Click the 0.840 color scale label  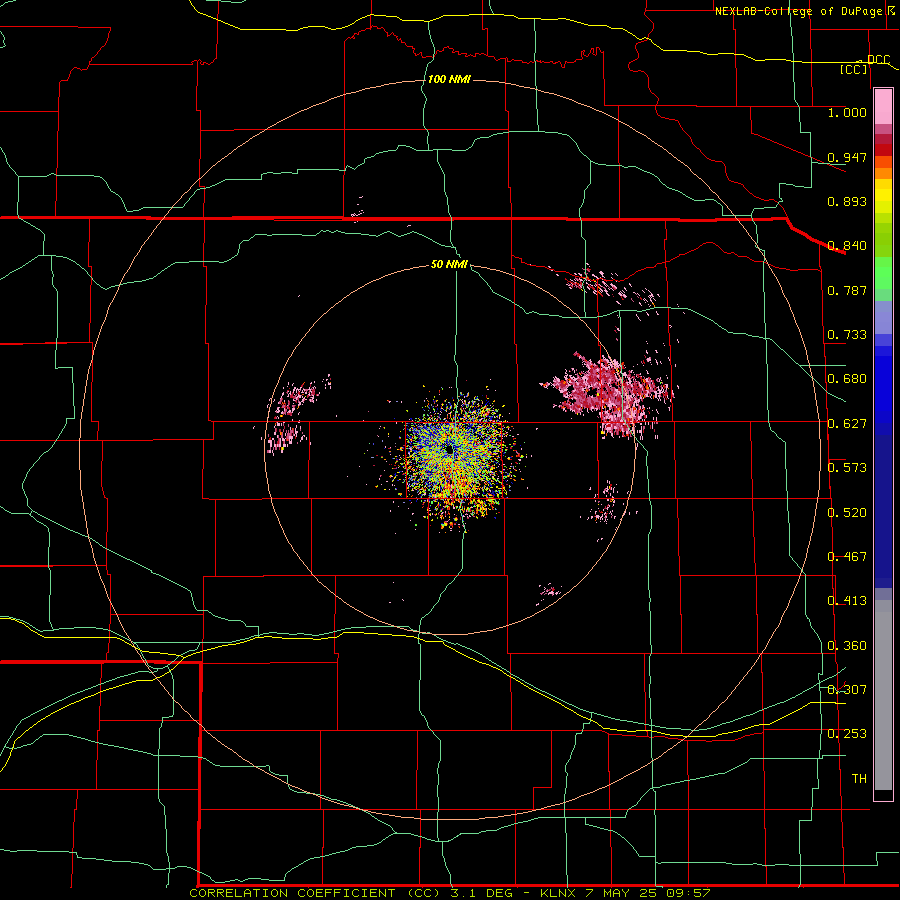(x=847, y=246)
